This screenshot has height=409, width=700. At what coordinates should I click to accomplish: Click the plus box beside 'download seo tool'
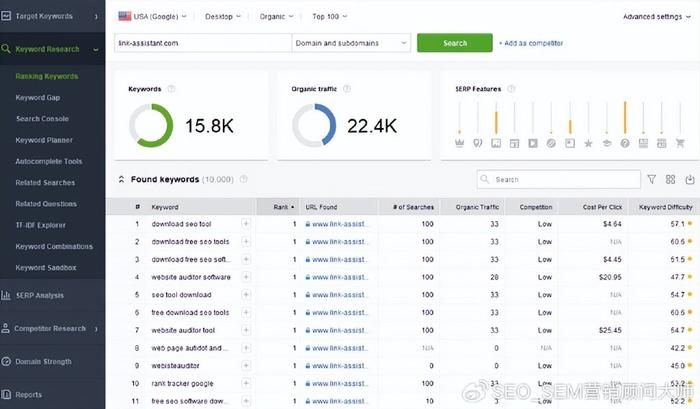point(246,224)
